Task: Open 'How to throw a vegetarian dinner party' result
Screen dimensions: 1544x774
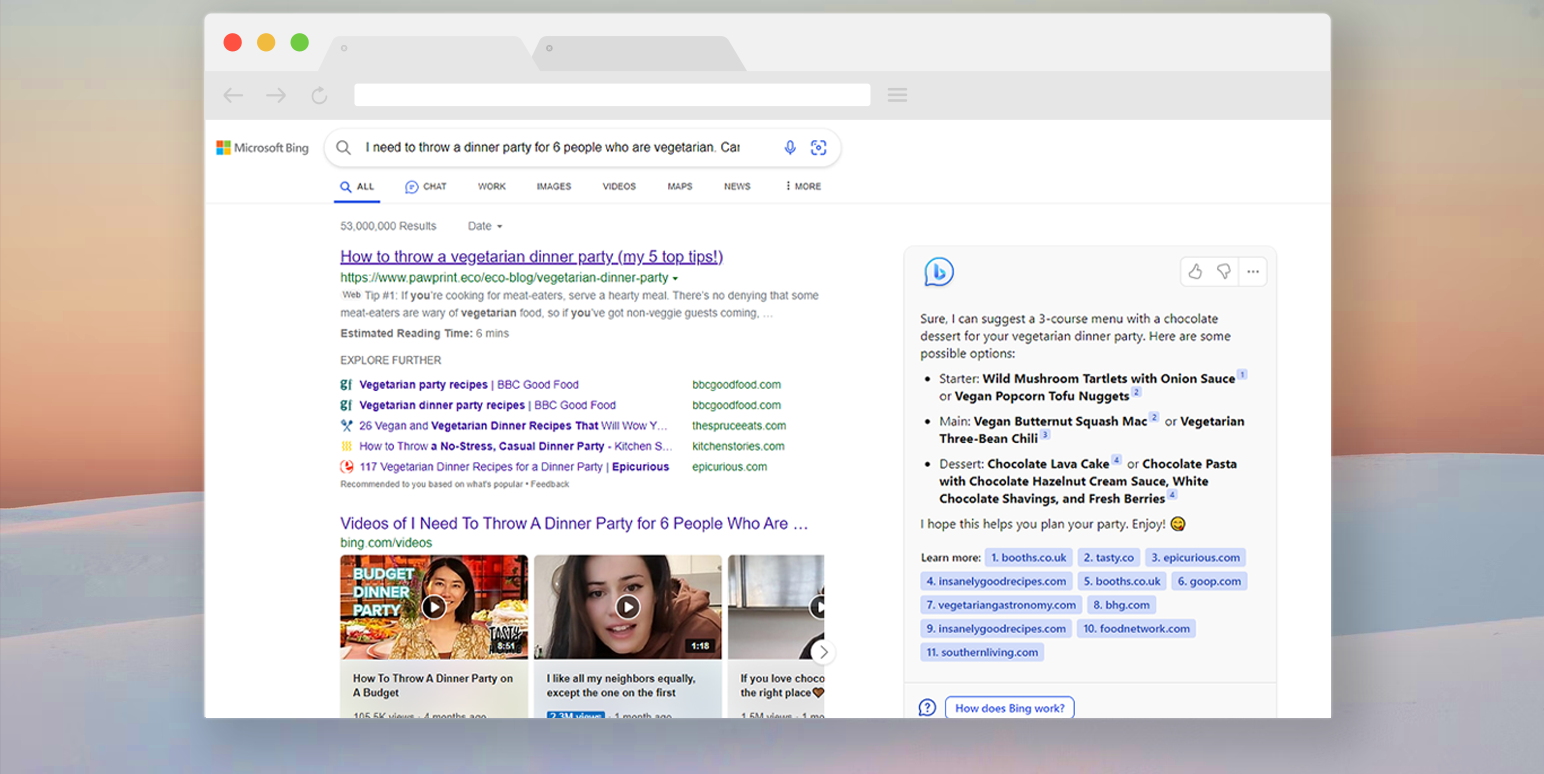Action: (531, 257)
